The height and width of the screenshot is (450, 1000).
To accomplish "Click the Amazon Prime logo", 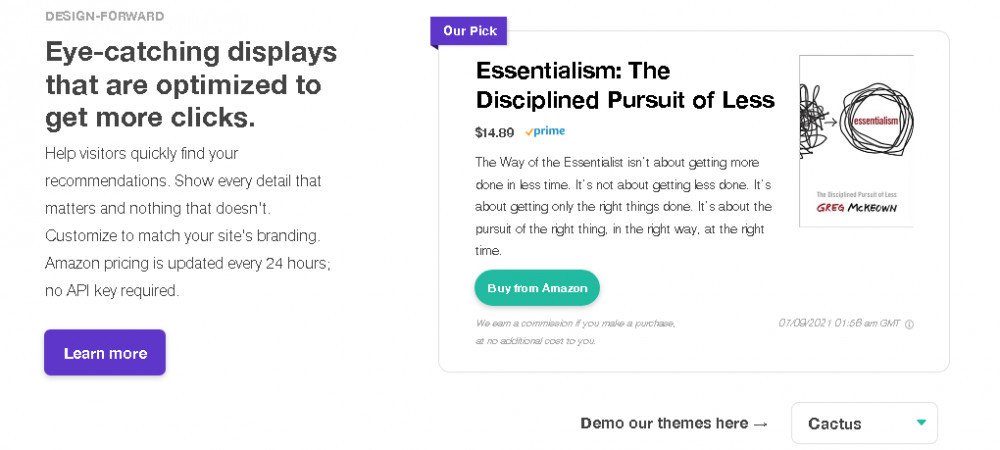I will 545,131.
